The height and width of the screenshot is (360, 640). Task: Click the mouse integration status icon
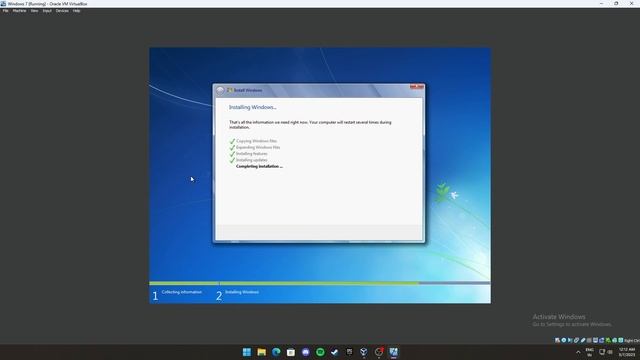614,340
